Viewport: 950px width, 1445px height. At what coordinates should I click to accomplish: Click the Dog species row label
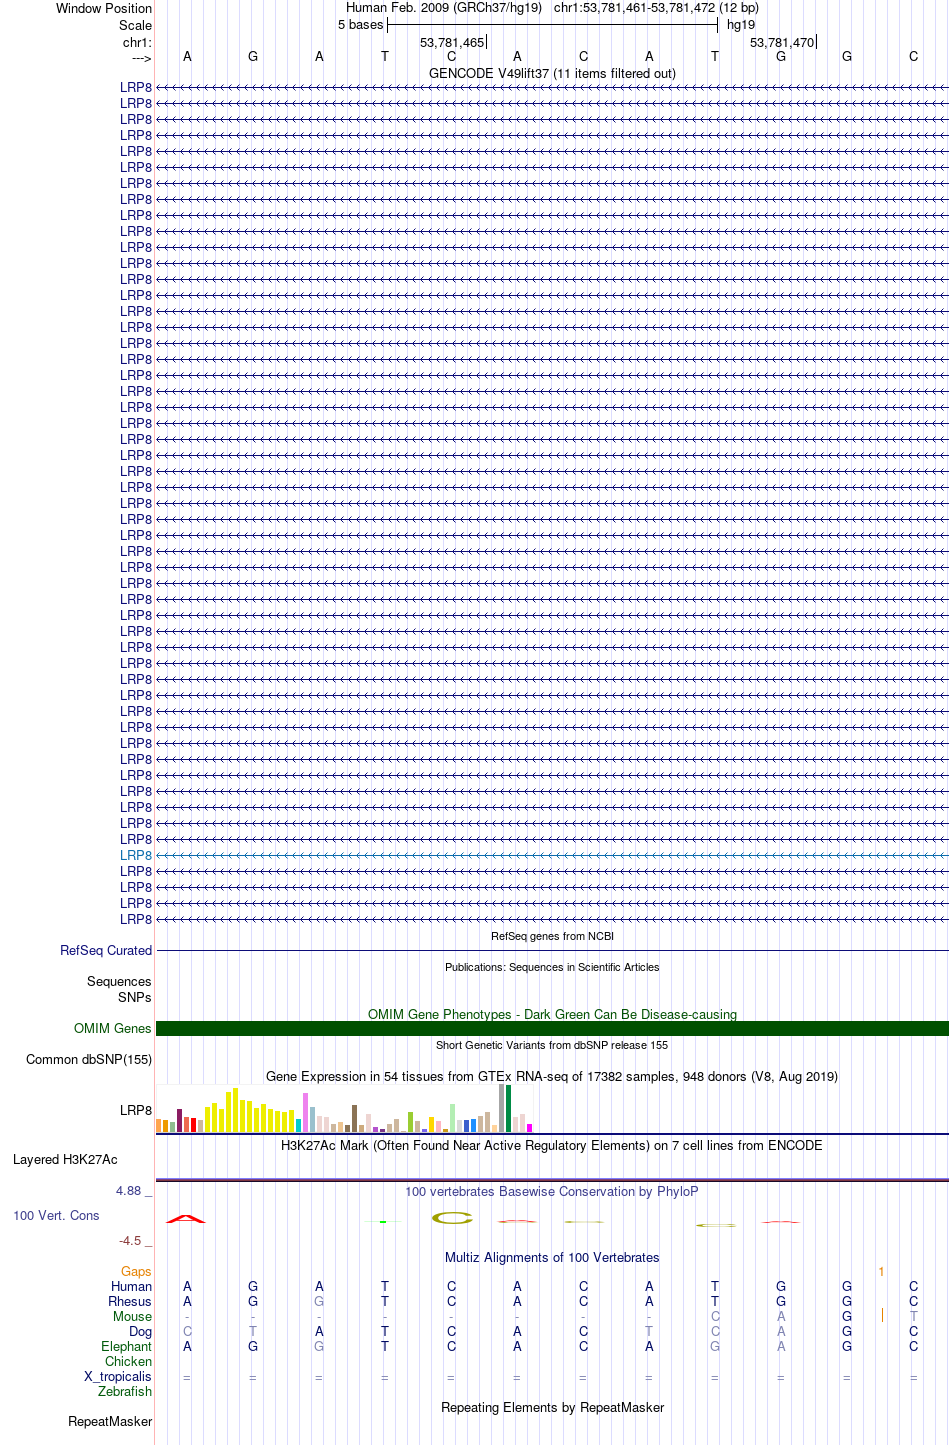141,1331
